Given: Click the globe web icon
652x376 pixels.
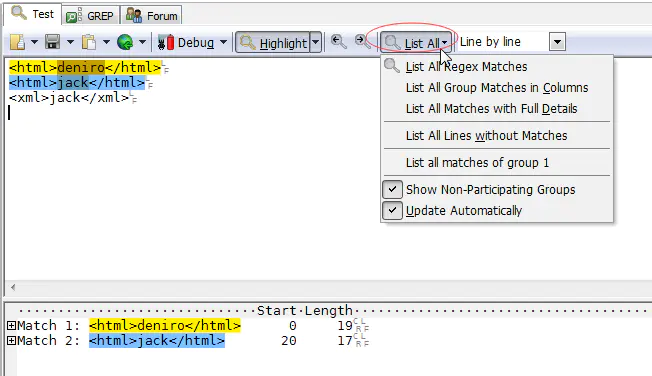Looking at the screenshot, I should click(x=125, y=42).
